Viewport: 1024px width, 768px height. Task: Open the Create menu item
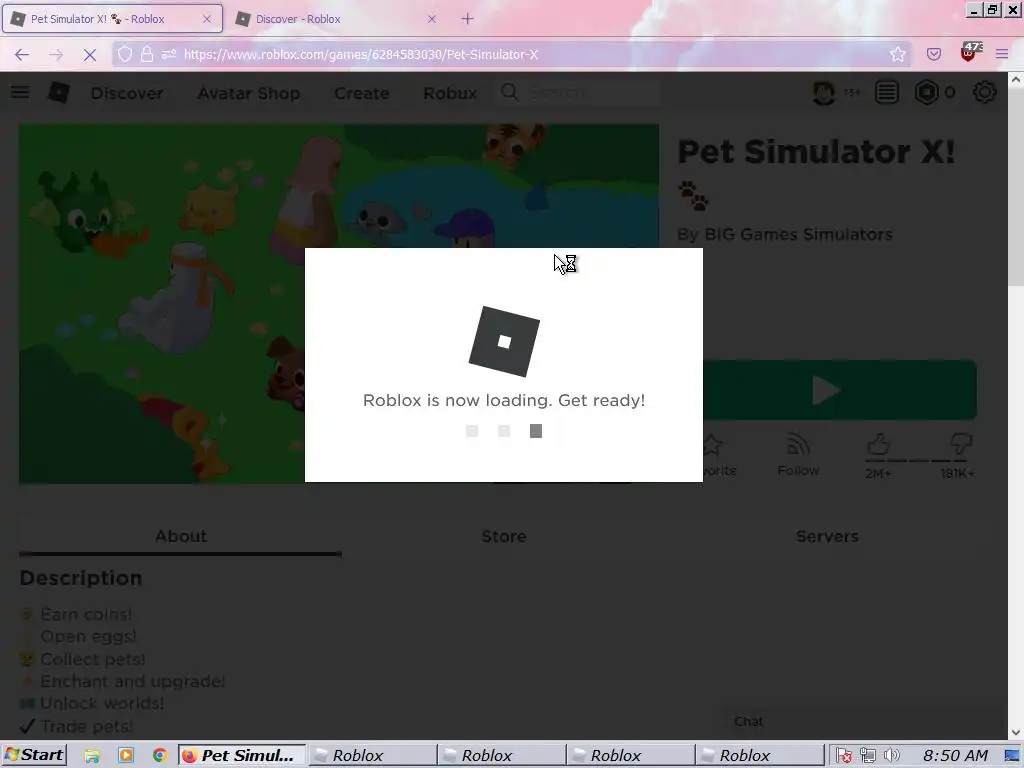362,93
